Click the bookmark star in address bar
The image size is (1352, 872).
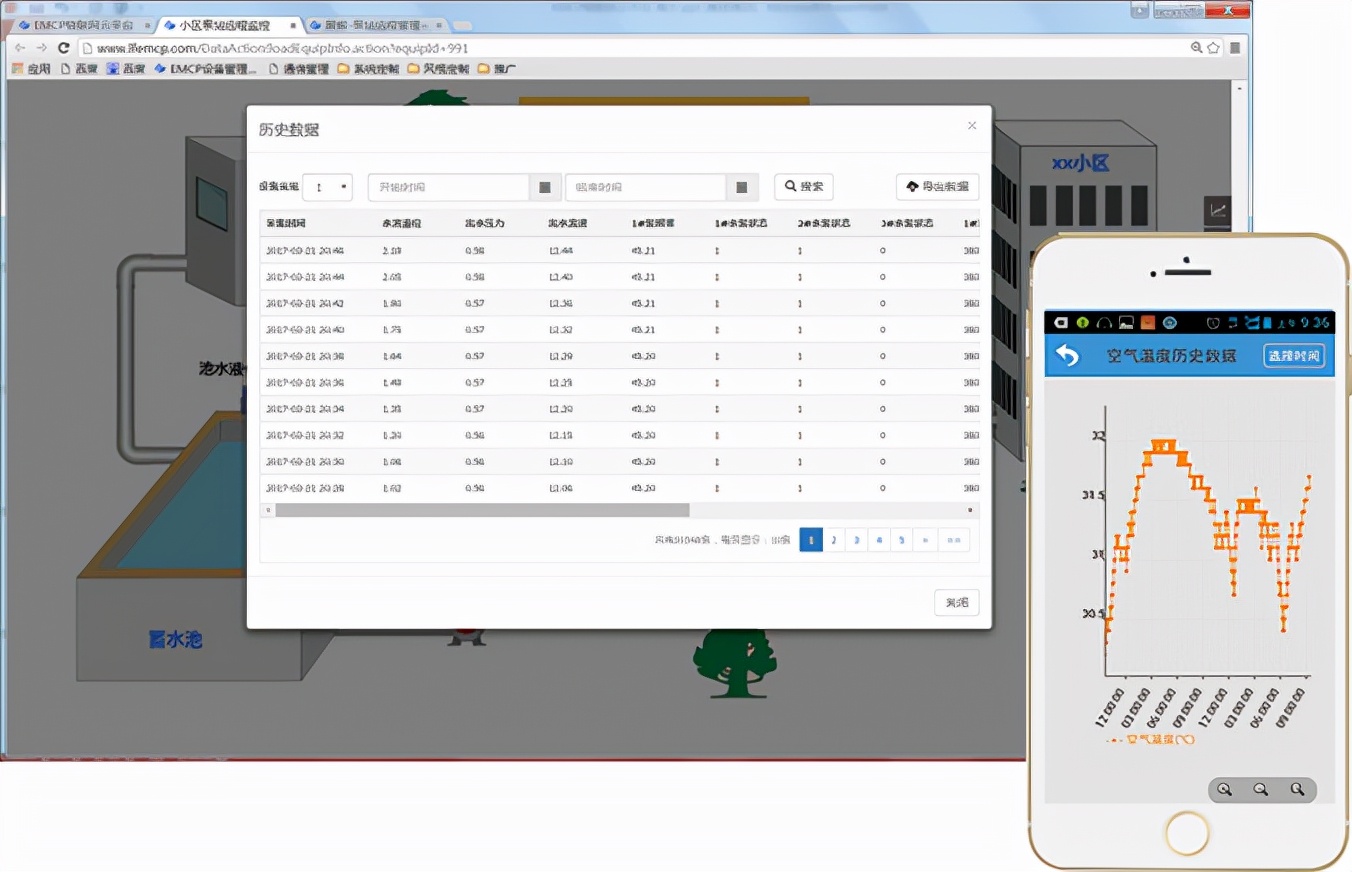pyautogui.click(x=1213, y=48)
